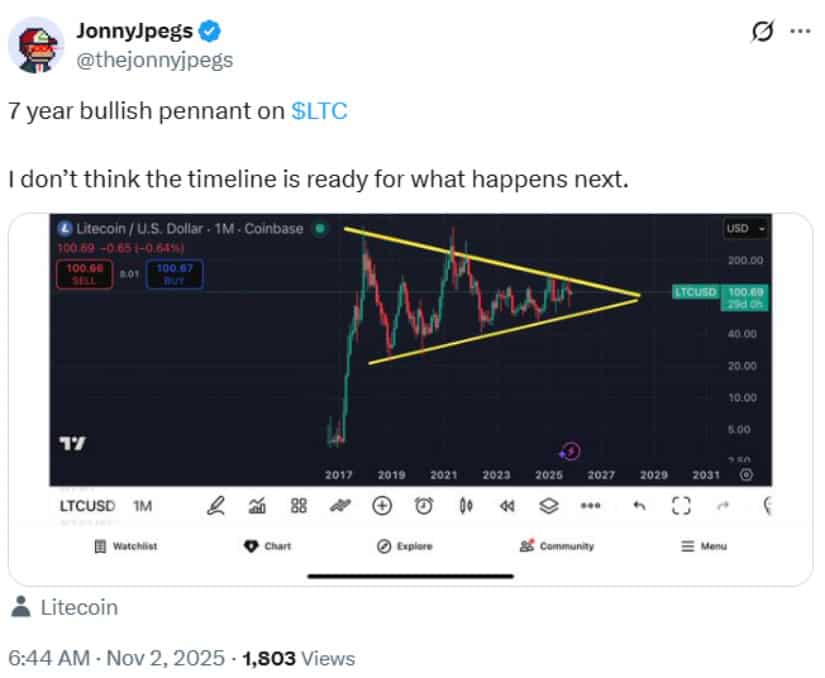Open the USD currency dropdown
Viewport: 825px width, 678px height.
click(745, 228)
